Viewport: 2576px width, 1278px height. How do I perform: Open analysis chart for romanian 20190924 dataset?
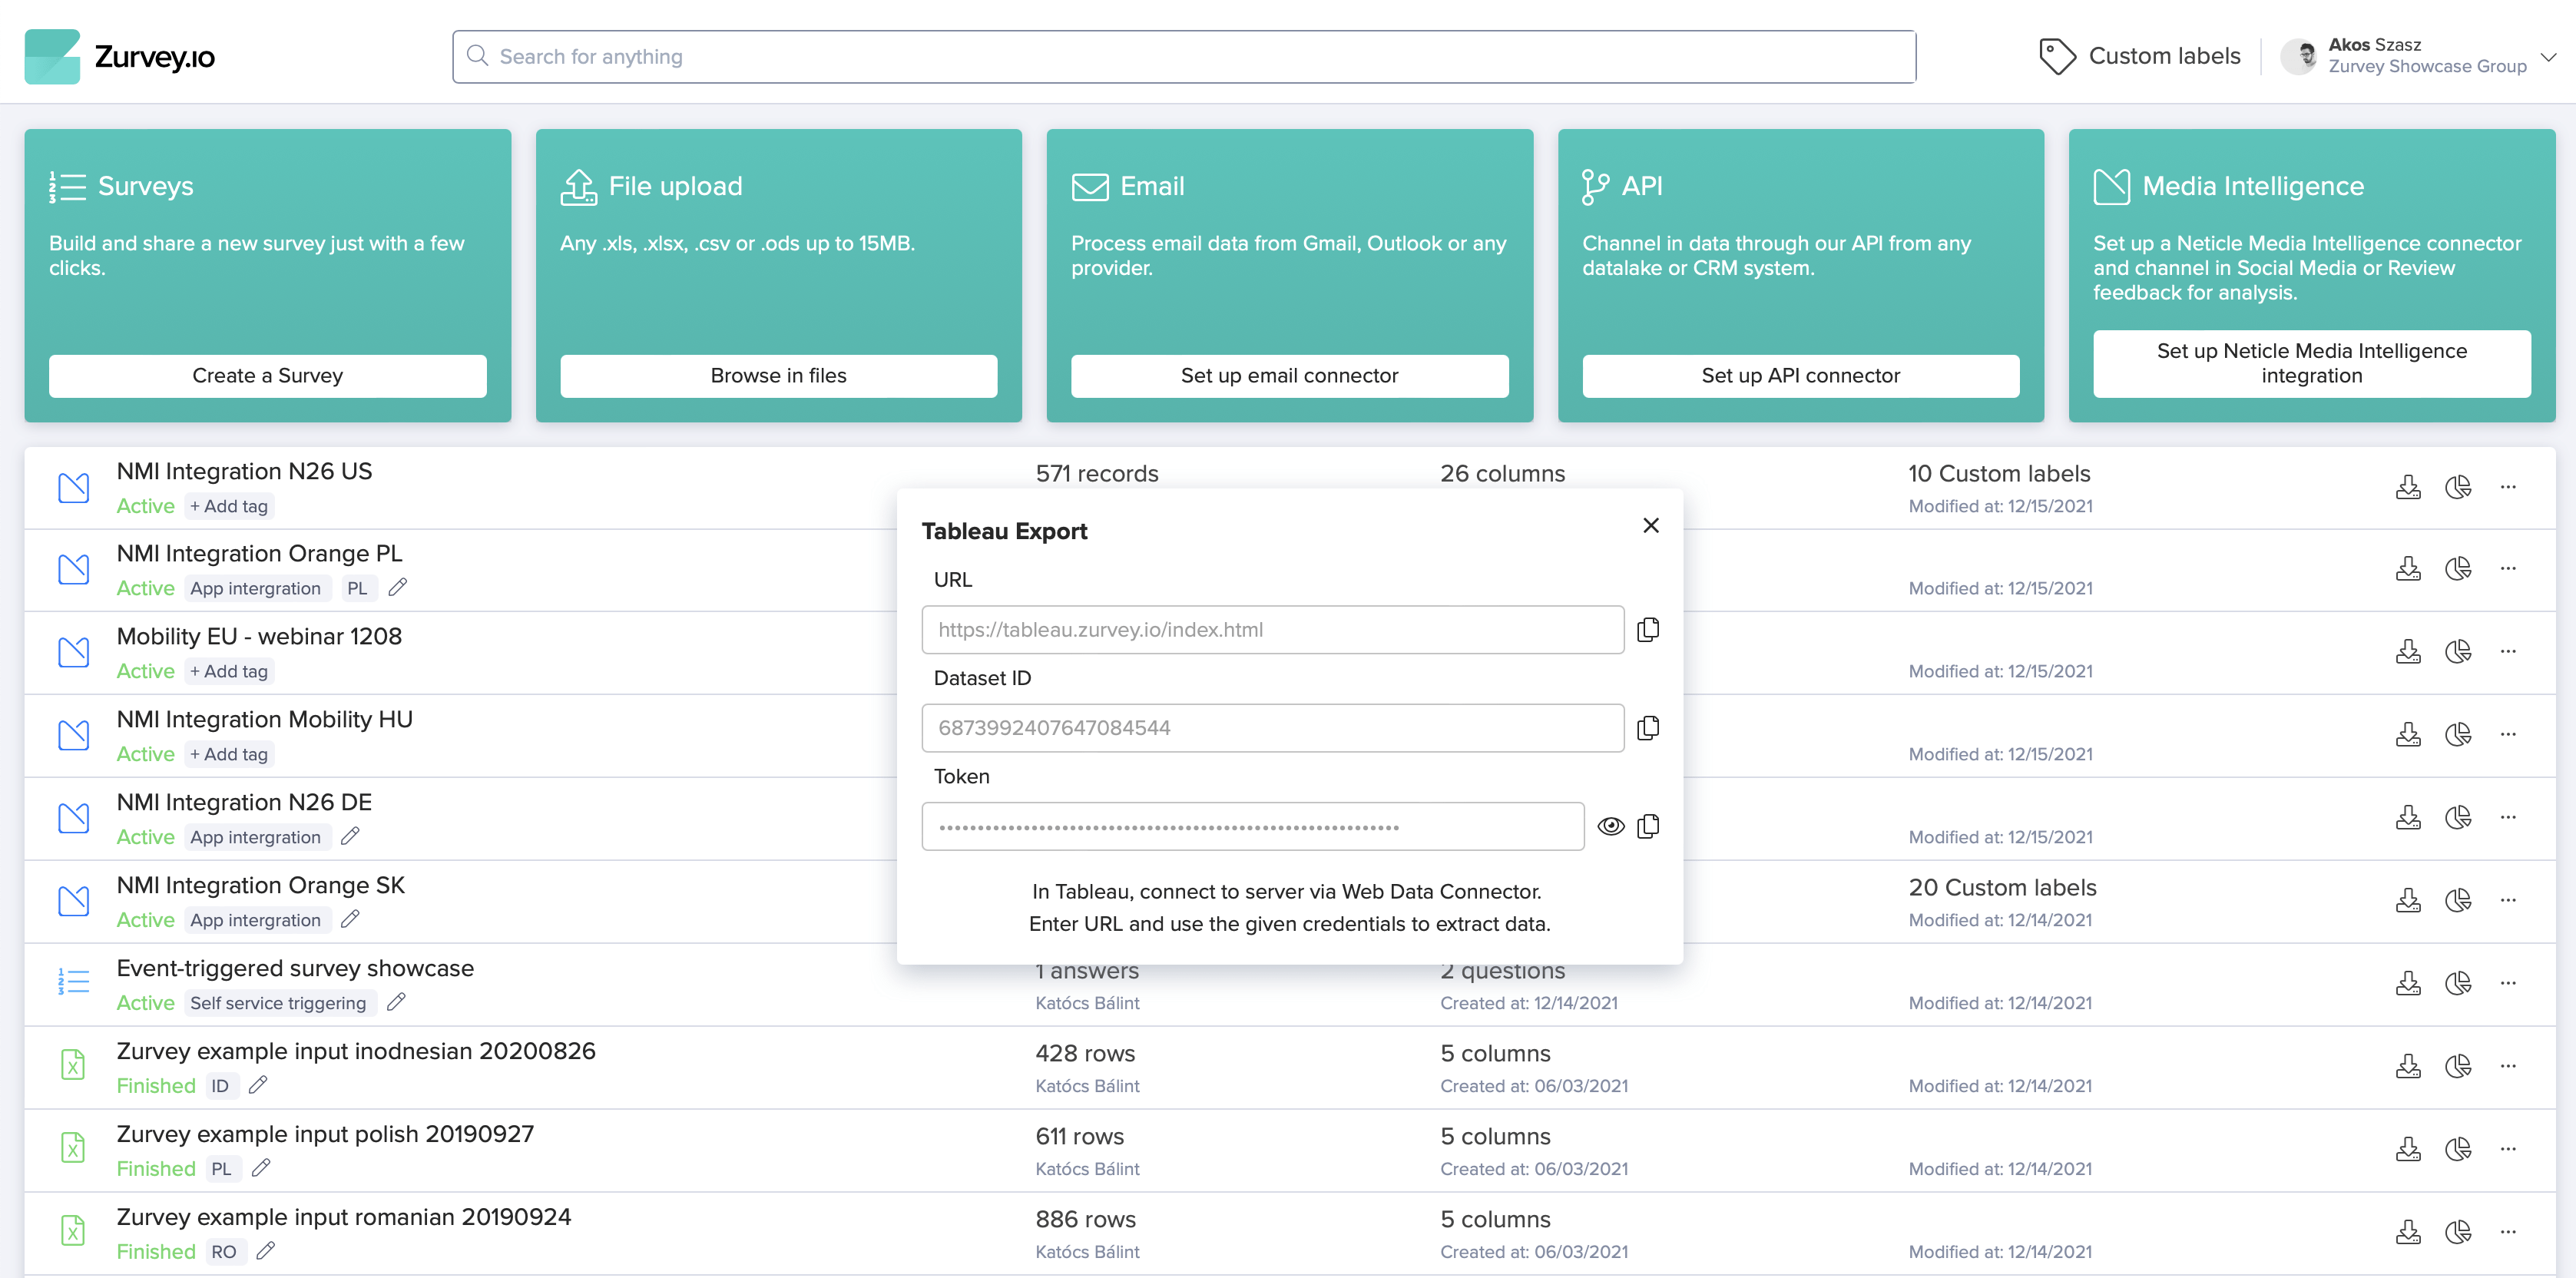coord(2458,1232)
